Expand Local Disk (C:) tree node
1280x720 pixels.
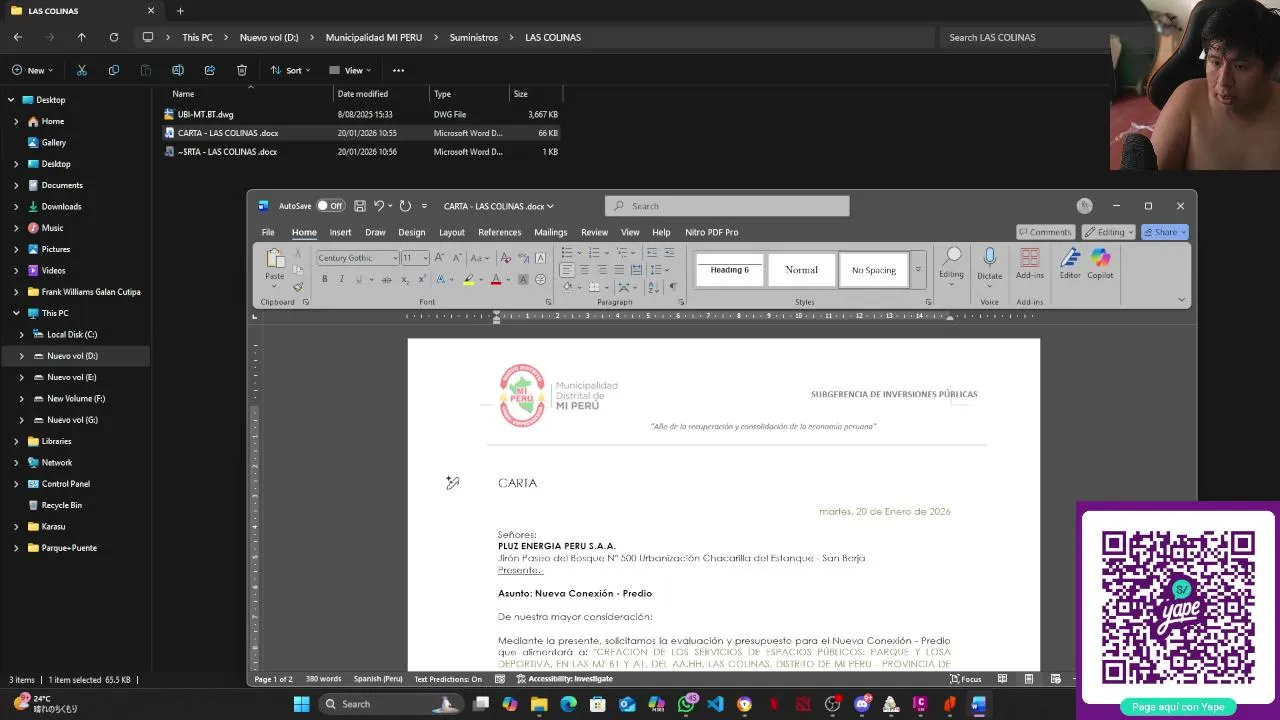[x=22, y=335]
